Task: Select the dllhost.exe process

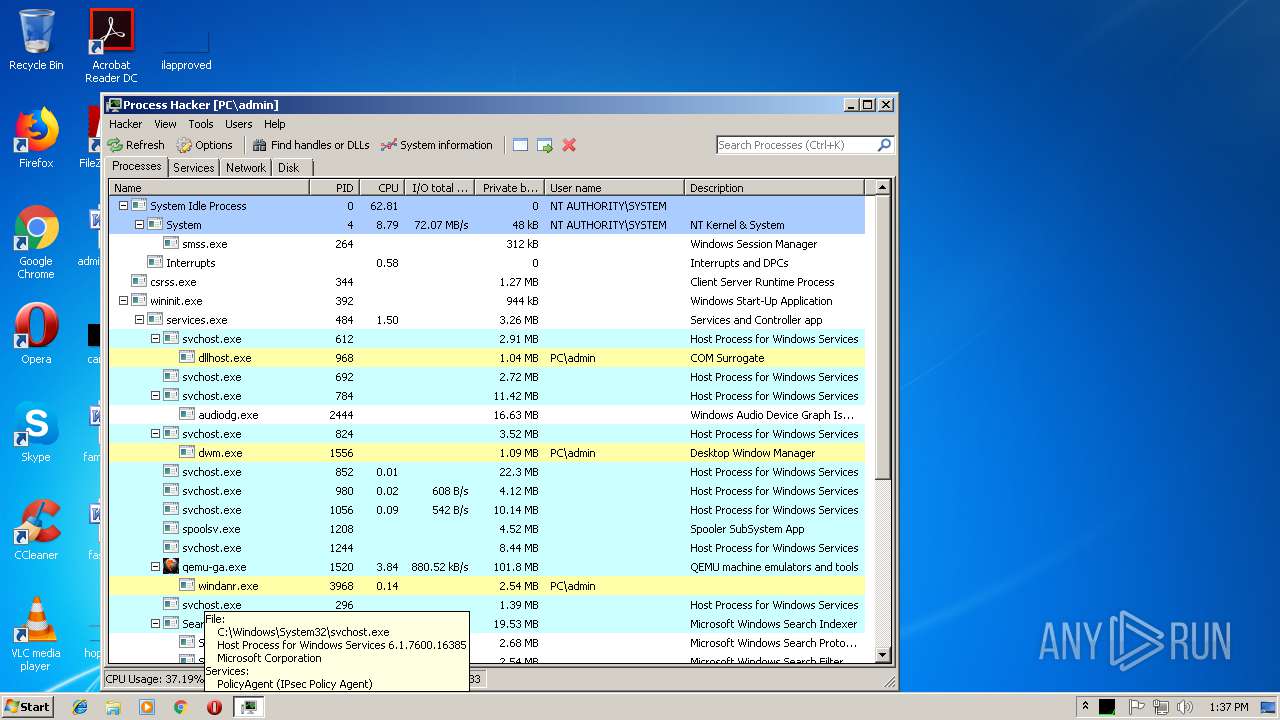Action: (x=486, y=358)
